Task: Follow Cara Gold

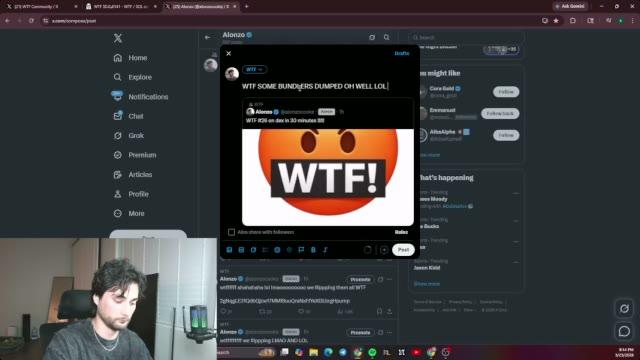Action: [x=506, y=92]
